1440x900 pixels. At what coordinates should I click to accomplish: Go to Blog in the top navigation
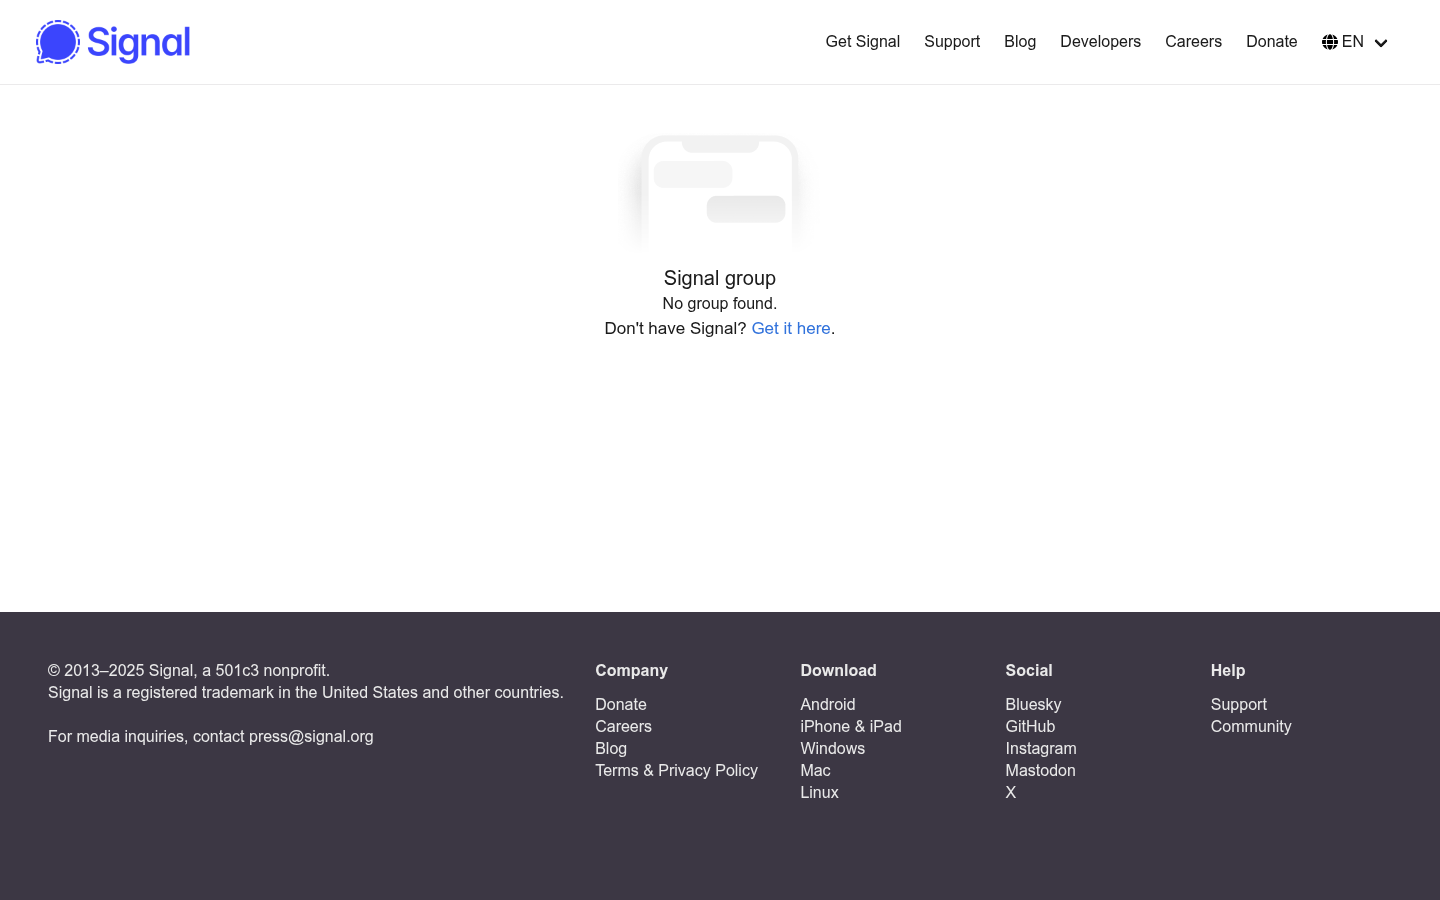[x=1020, y=42]
